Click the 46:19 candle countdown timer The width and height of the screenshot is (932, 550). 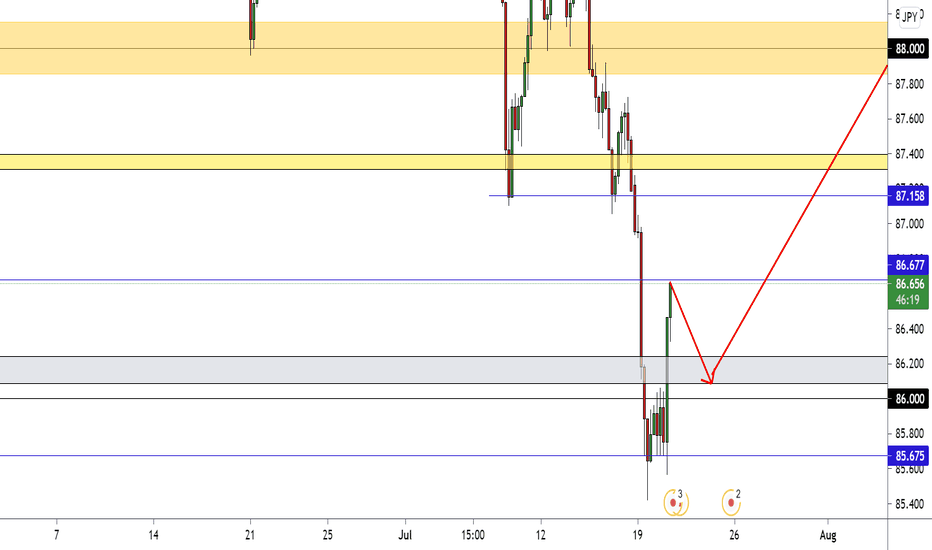click(x=908, y=300)
